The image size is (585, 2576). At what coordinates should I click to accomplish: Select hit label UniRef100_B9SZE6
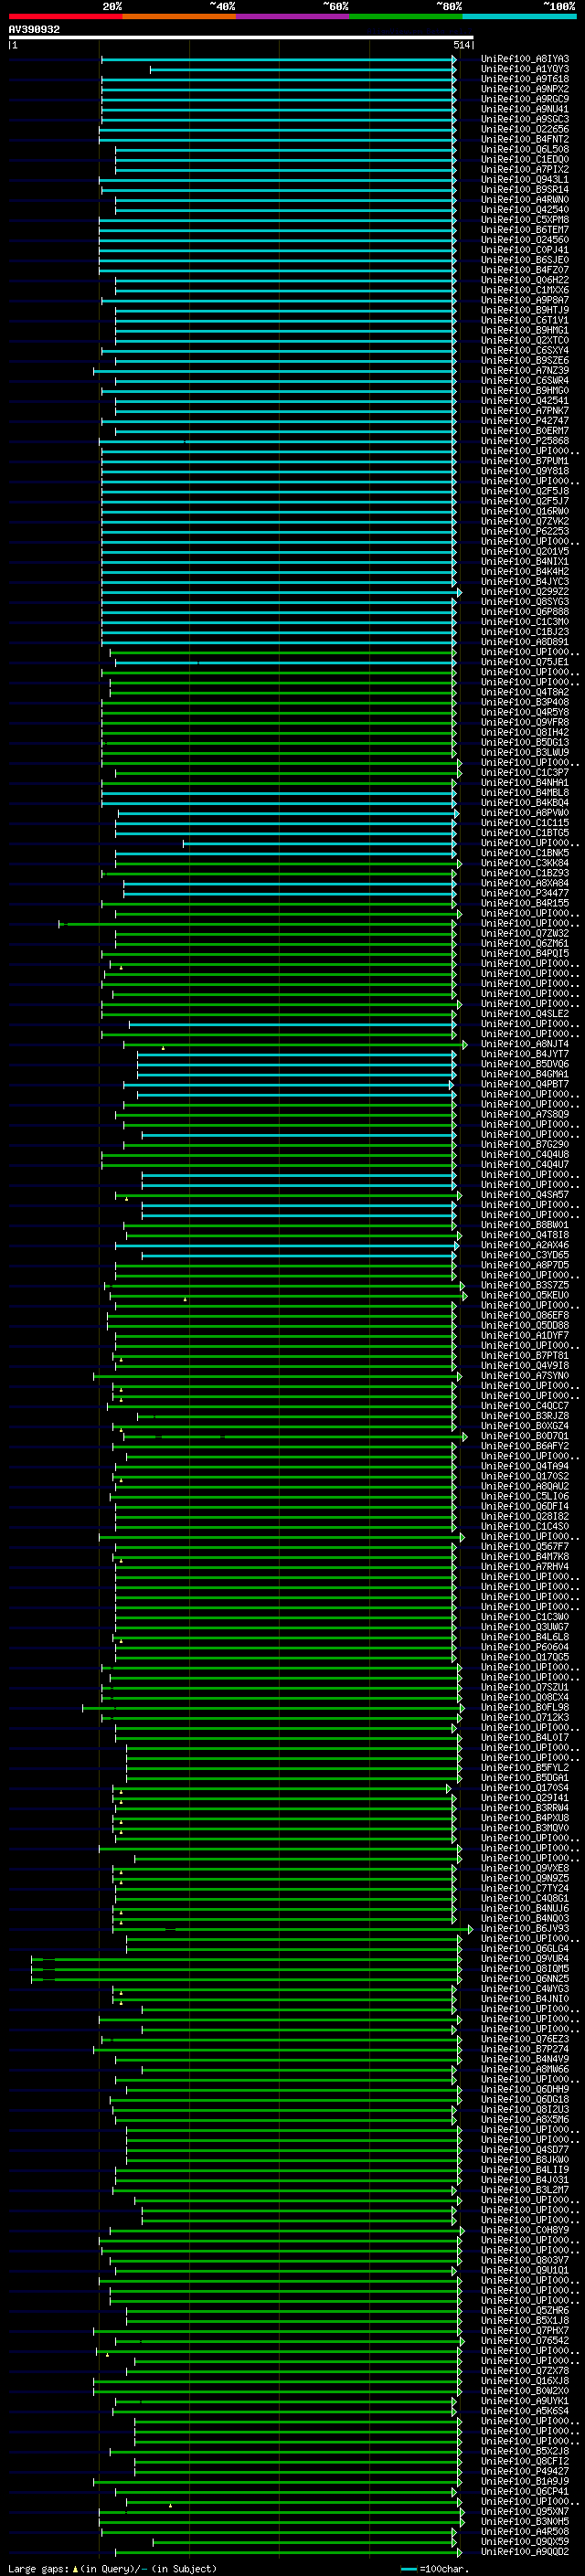pyautogui.click(x=525, y=361)
